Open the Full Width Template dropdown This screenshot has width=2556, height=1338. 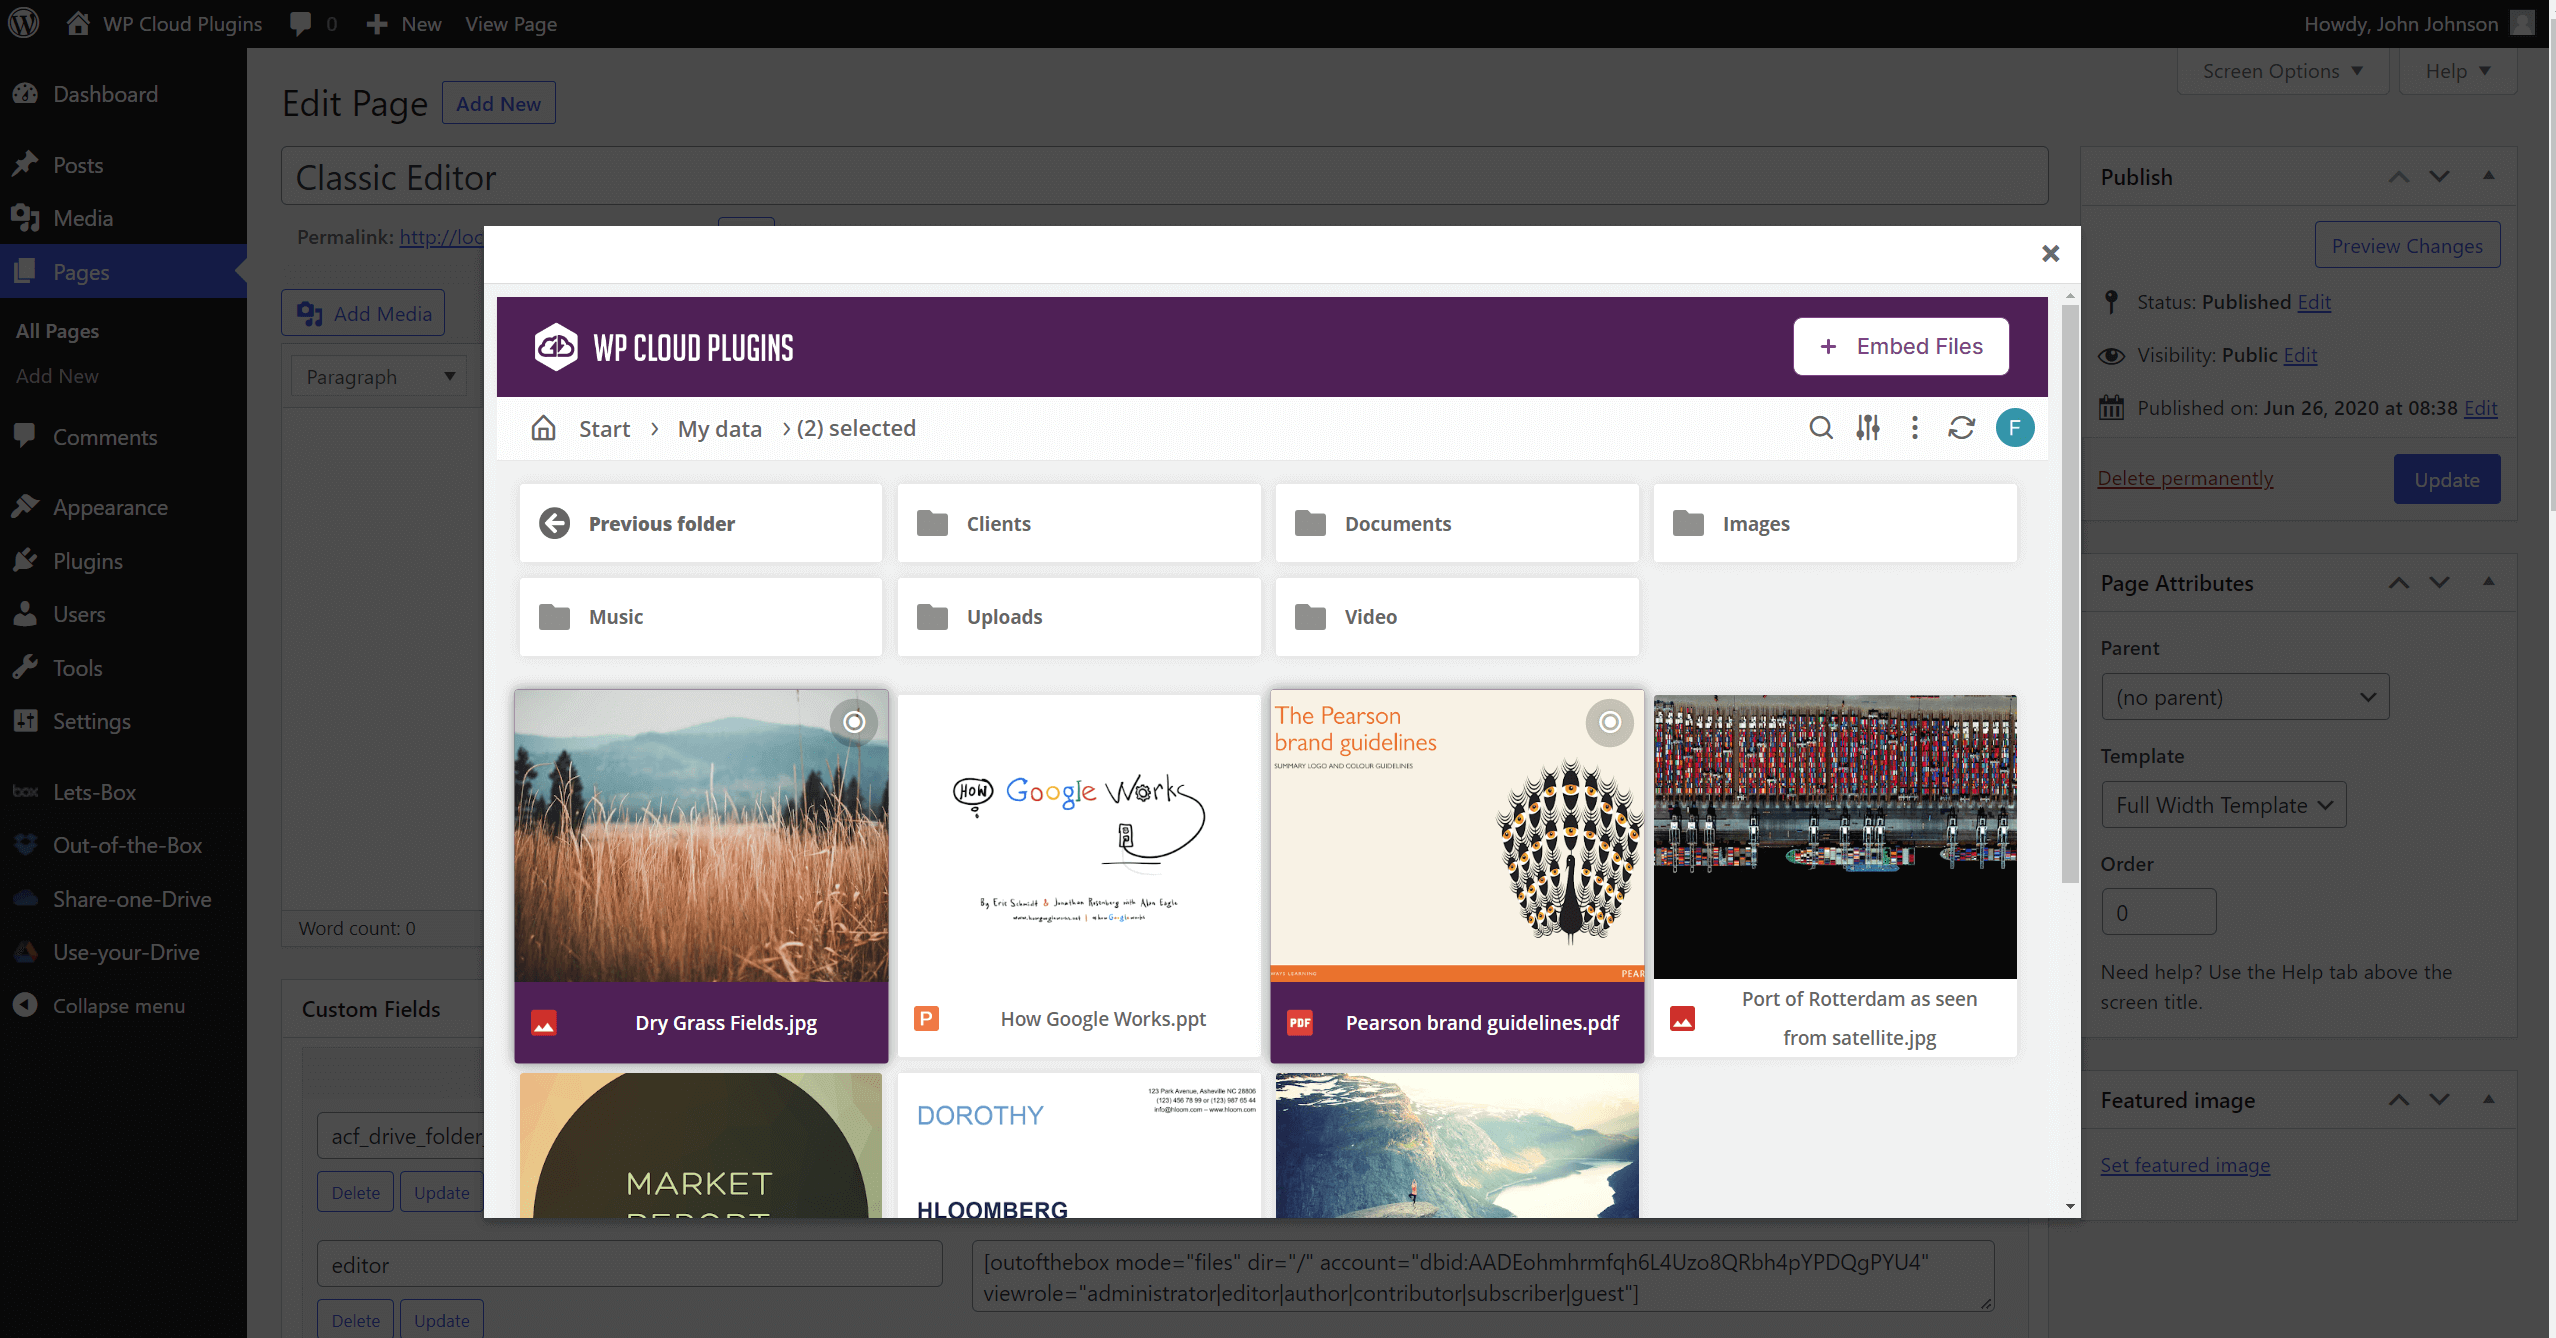coord(2223,805)
